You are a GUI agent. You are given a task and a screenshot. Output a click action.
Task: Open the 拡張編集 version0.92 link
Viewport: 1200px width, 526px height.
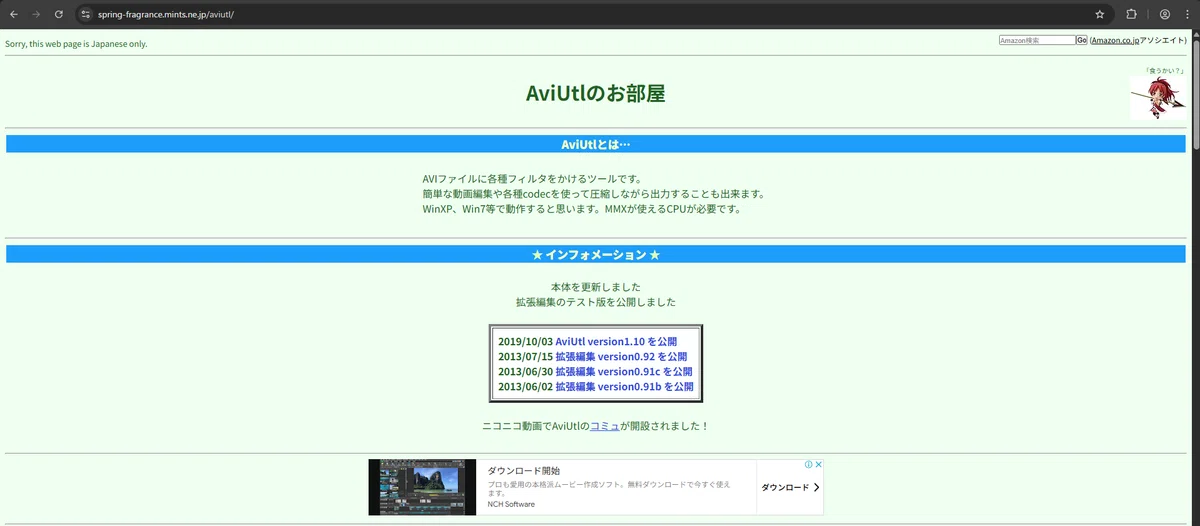621,356
